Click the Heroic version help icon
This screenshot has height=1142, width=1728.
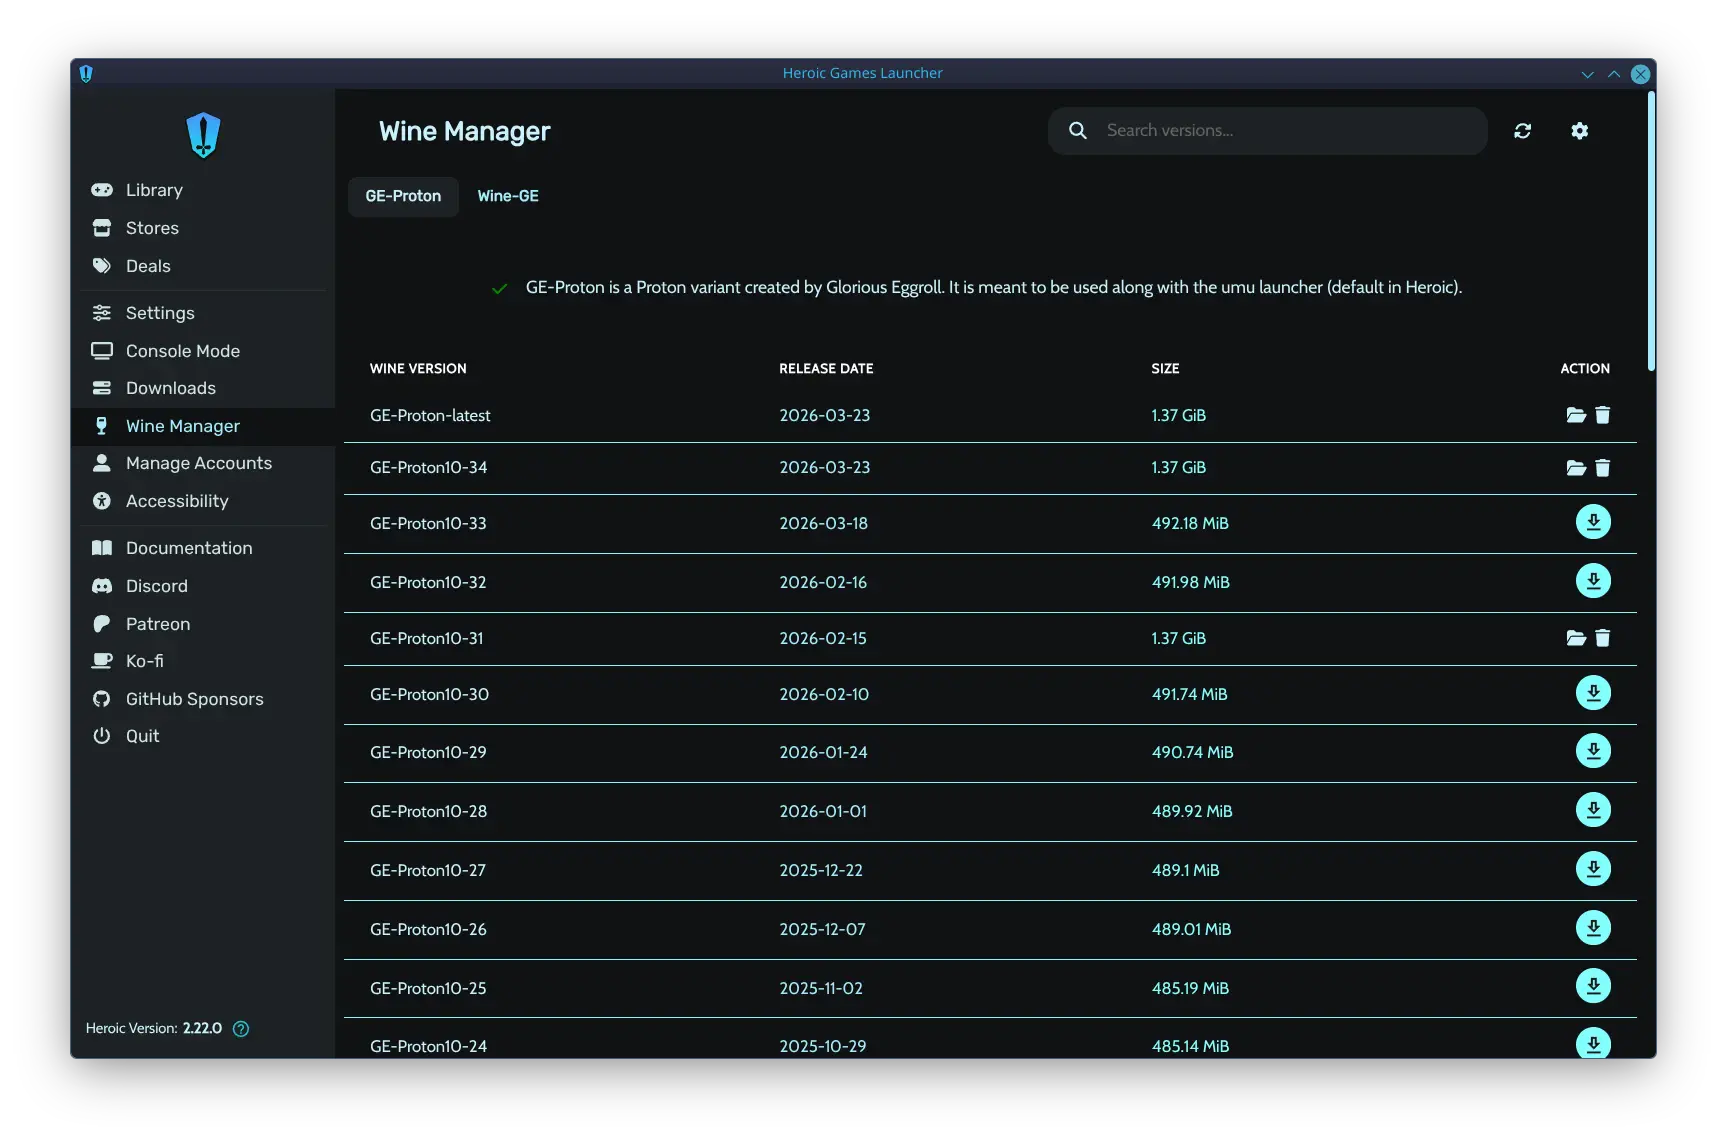[241, 1028]
